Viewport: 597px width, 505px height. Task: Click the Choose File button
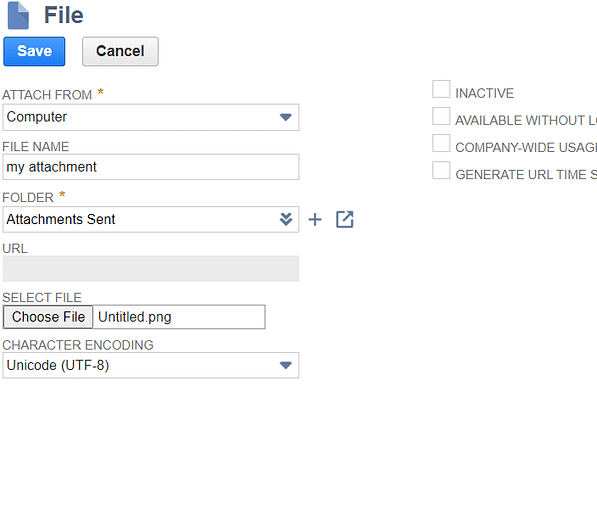click(48, 317)
